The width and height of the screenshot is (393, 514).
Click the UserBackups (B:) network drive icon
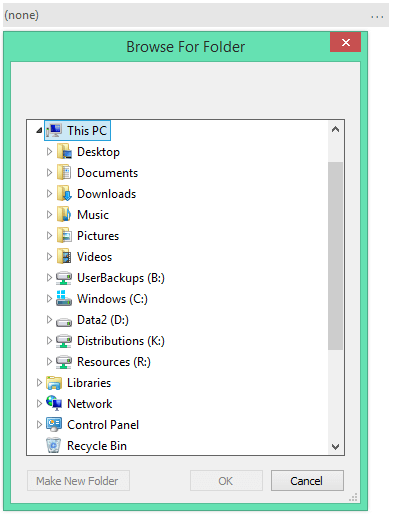tap(64, 278)
